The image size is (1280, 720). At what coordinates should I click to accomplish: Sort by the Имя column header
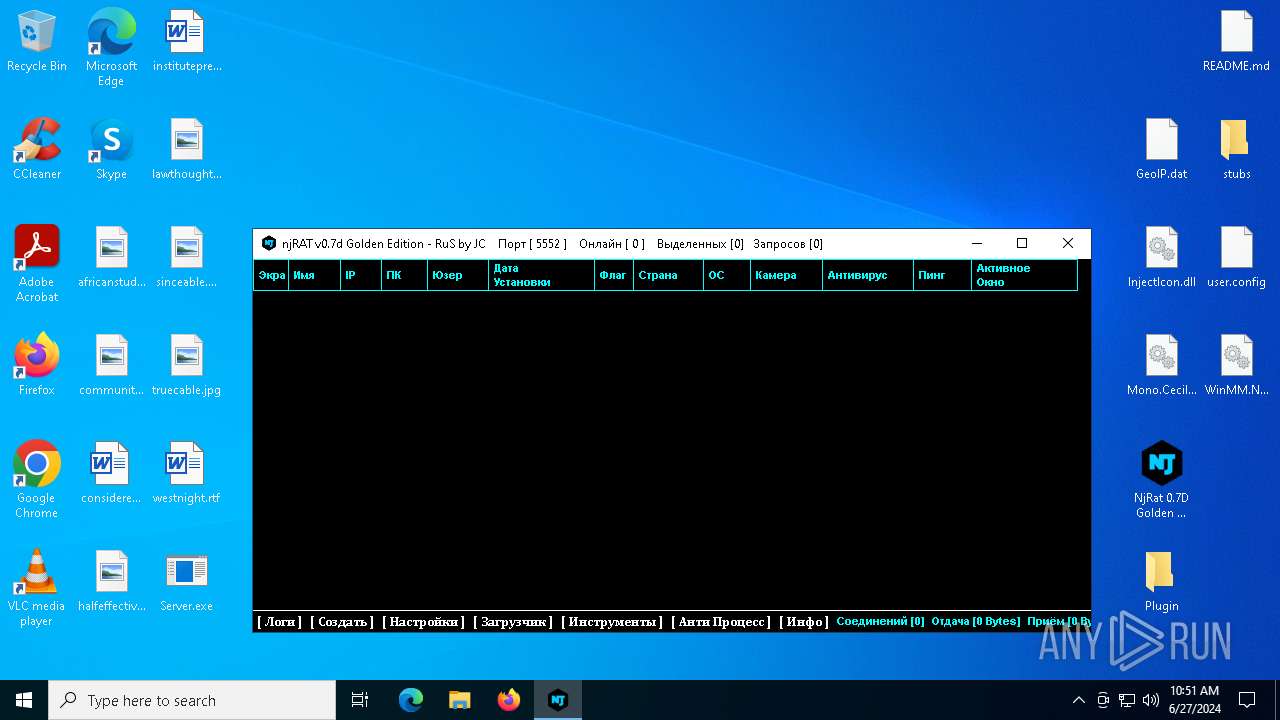314,275
